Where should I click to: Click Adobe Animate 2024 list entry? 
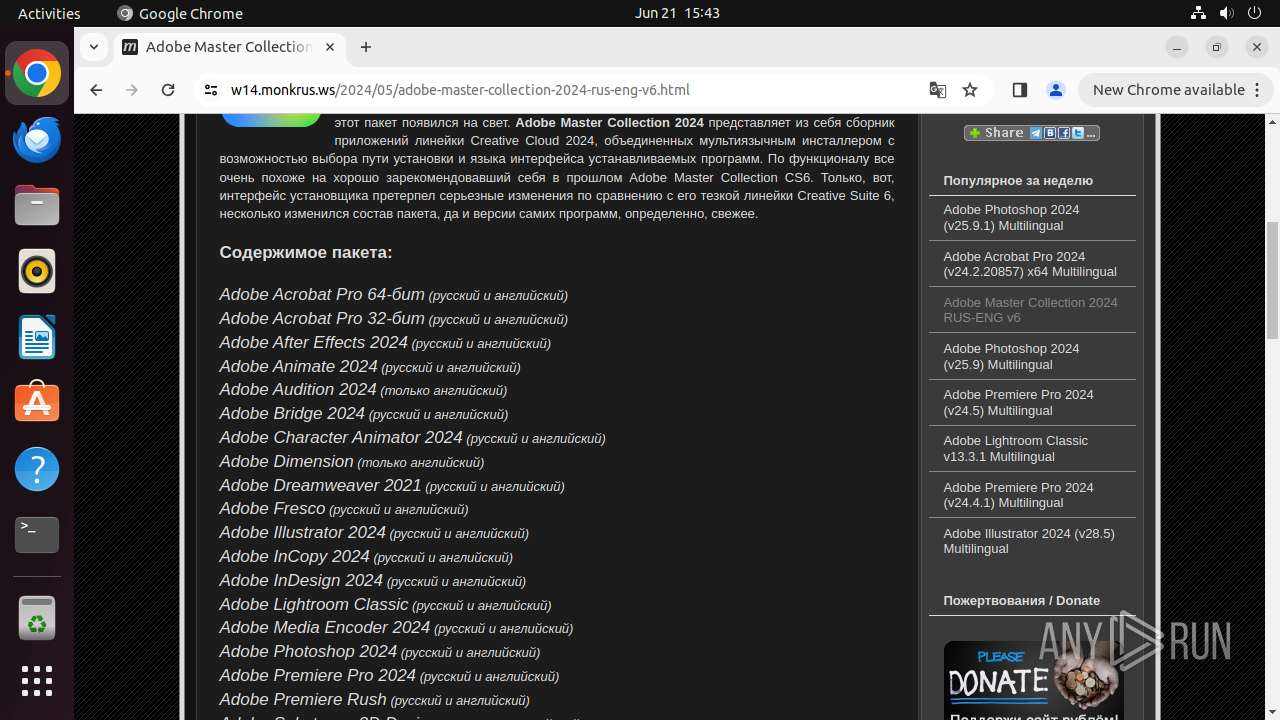click(370, 366)
